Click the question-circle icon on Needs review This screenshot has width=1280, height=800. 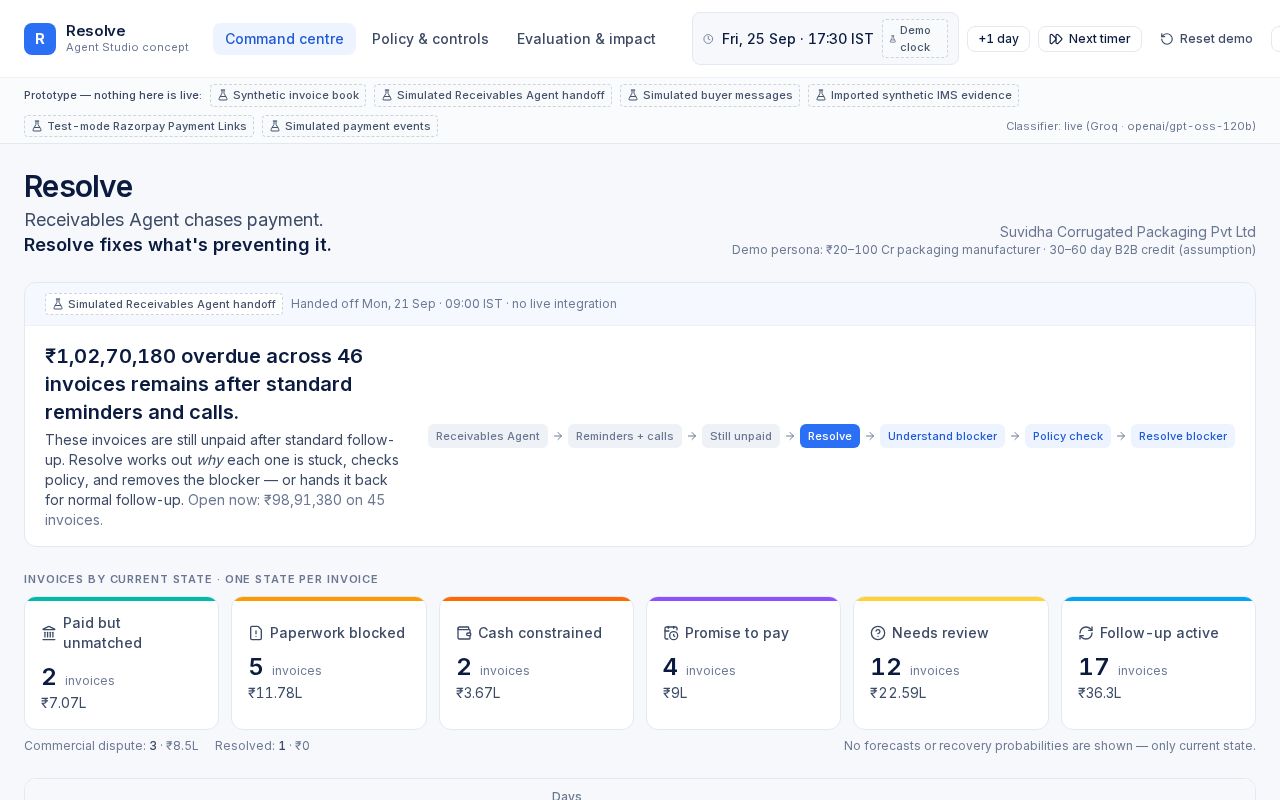878,633
